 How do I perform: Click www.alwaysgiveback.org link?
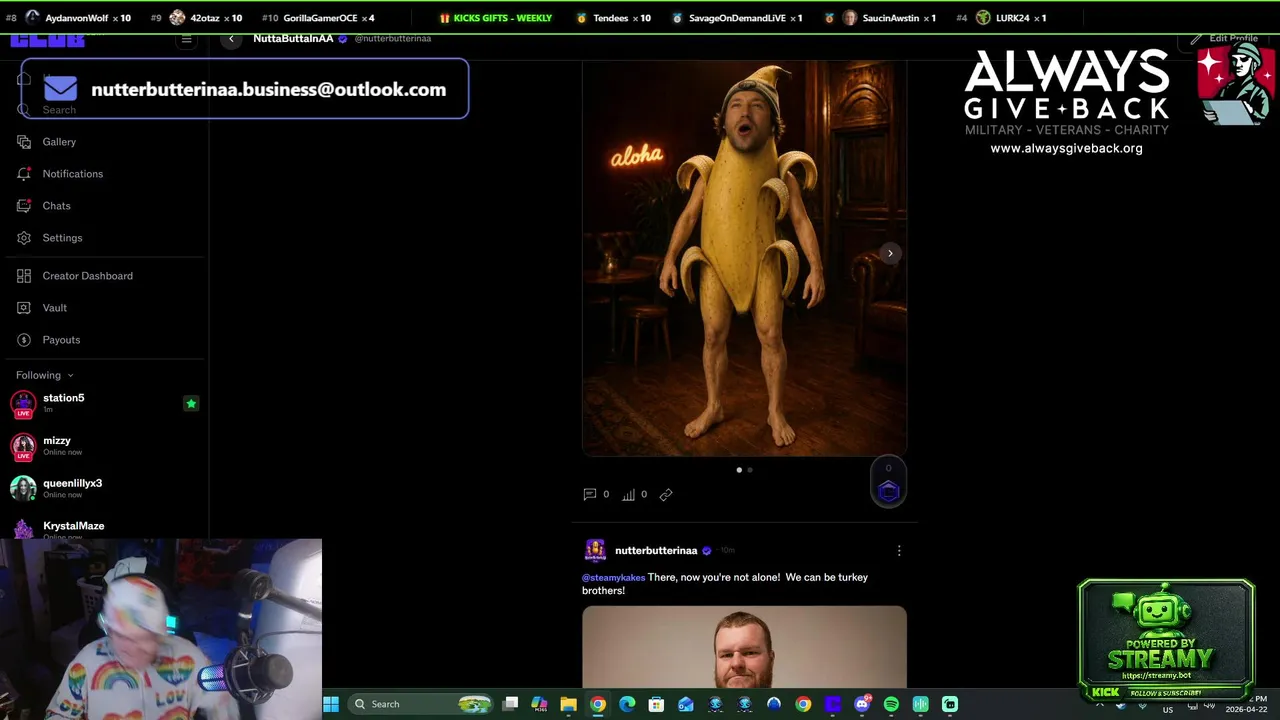(1066, 148)
